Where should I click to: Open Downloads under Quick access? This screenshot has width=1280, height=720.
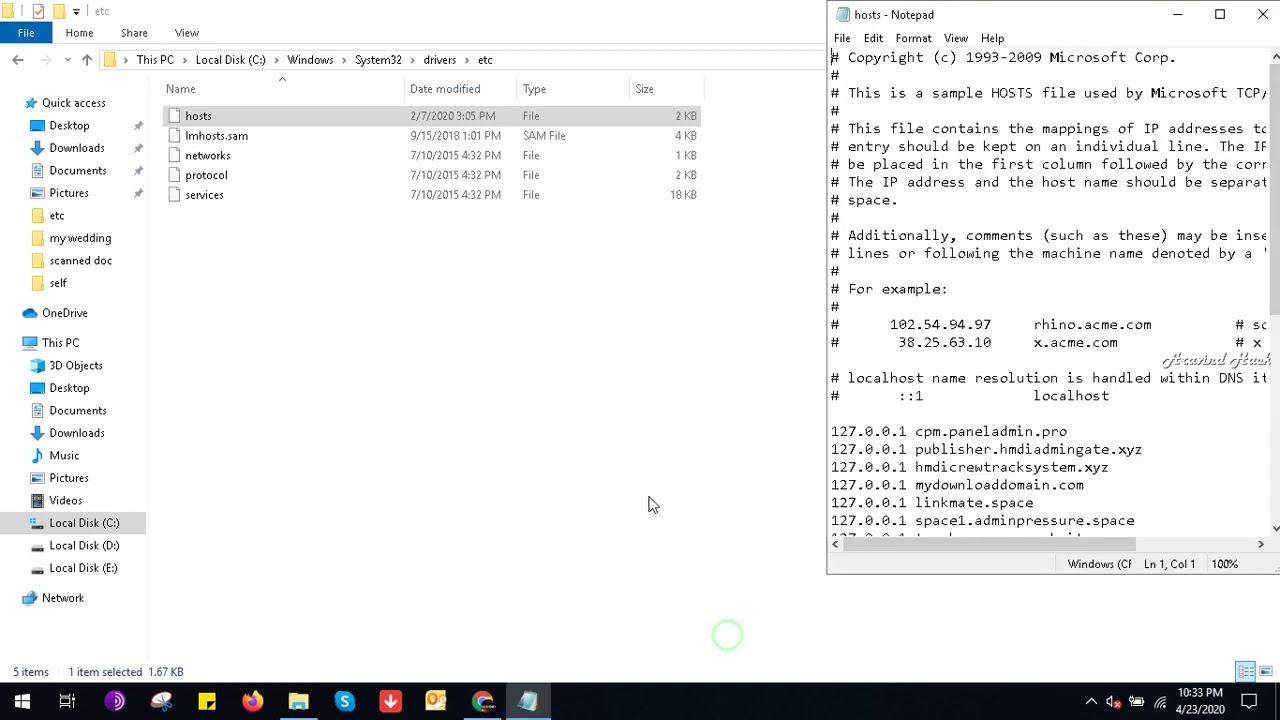[x=76, y=148]
